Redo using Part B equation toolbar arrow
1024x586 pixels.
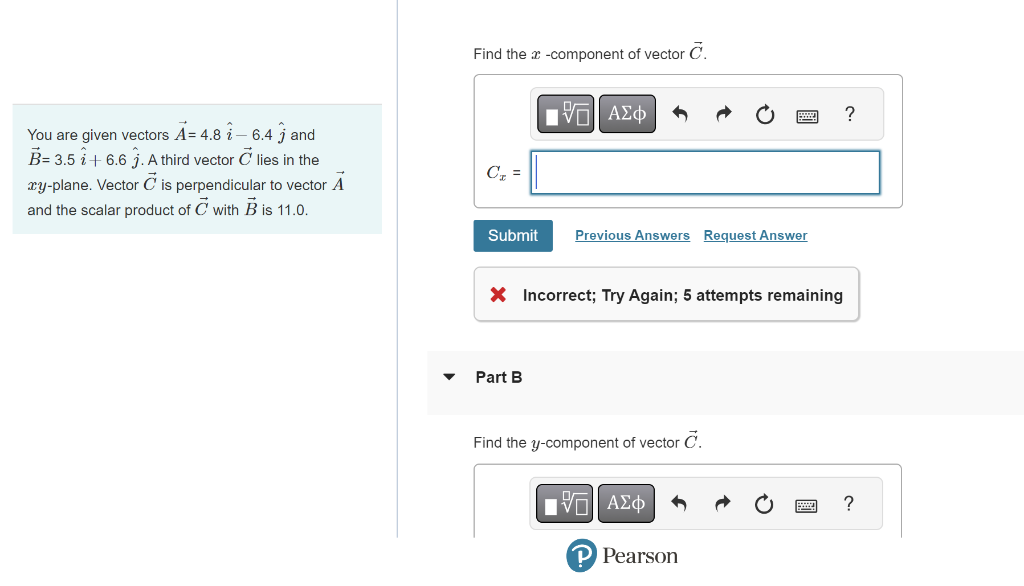(721, 503)
